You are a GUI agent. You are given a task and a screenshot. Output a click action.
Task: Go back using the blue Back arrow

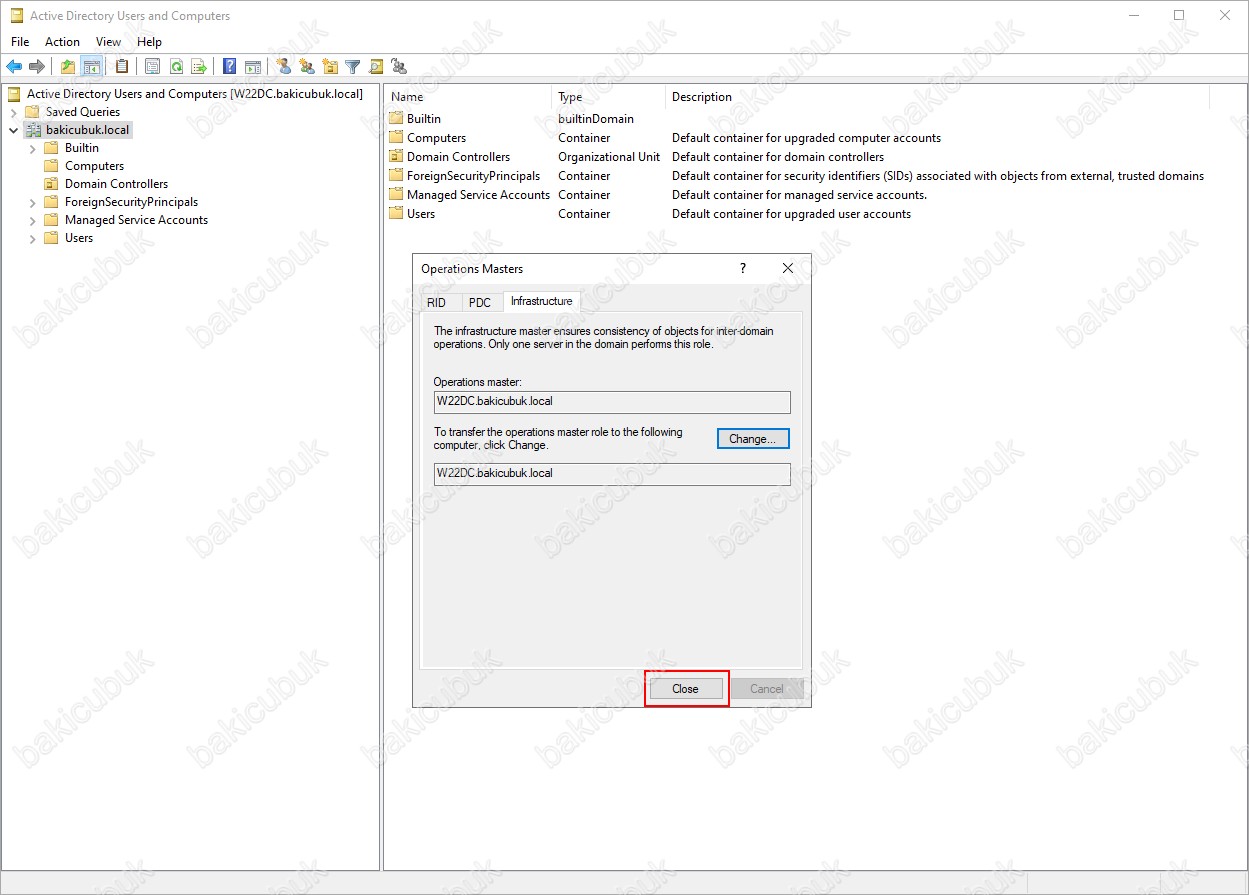tap(14, 67)
